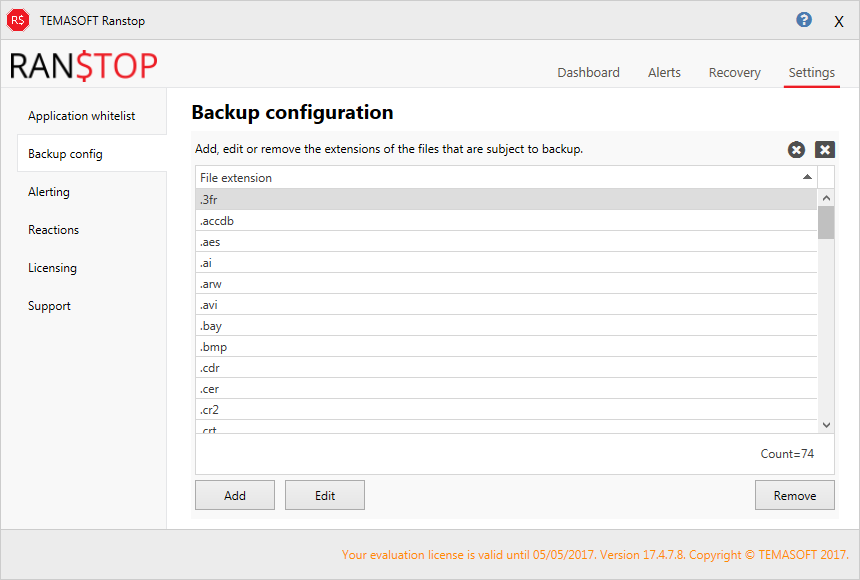Select Application whitelist in the sidebar
Viewport: 860px width, 580px height.
pyautogui.click(x=81, y=116)
